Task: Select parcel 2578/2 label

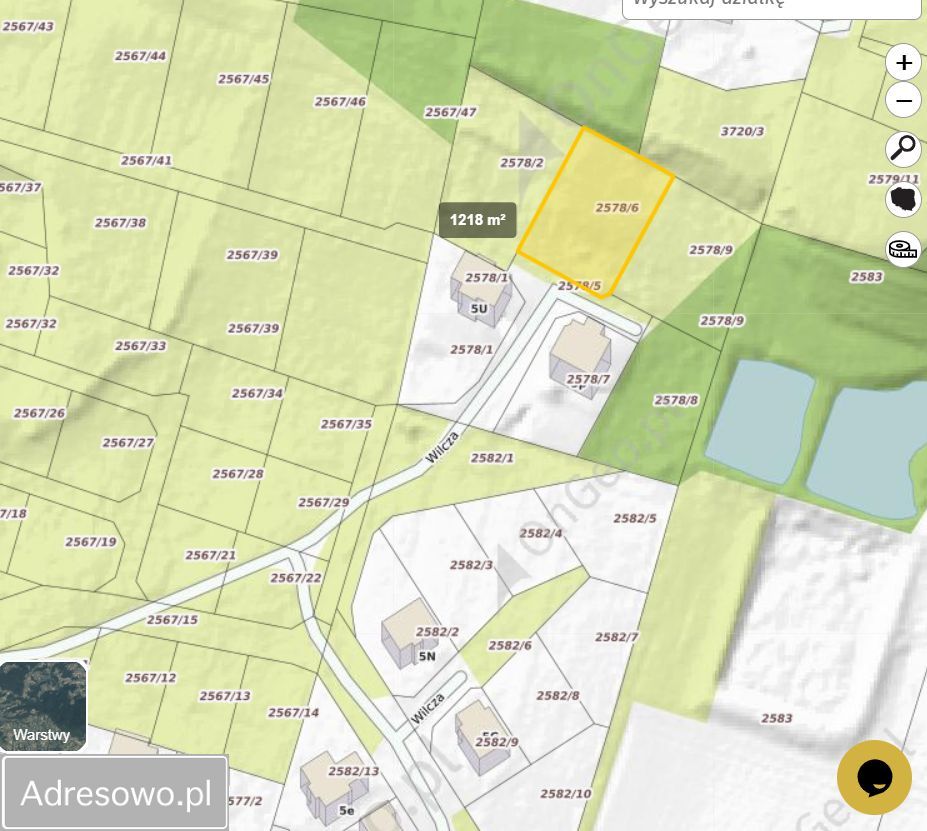Action: 521,163
